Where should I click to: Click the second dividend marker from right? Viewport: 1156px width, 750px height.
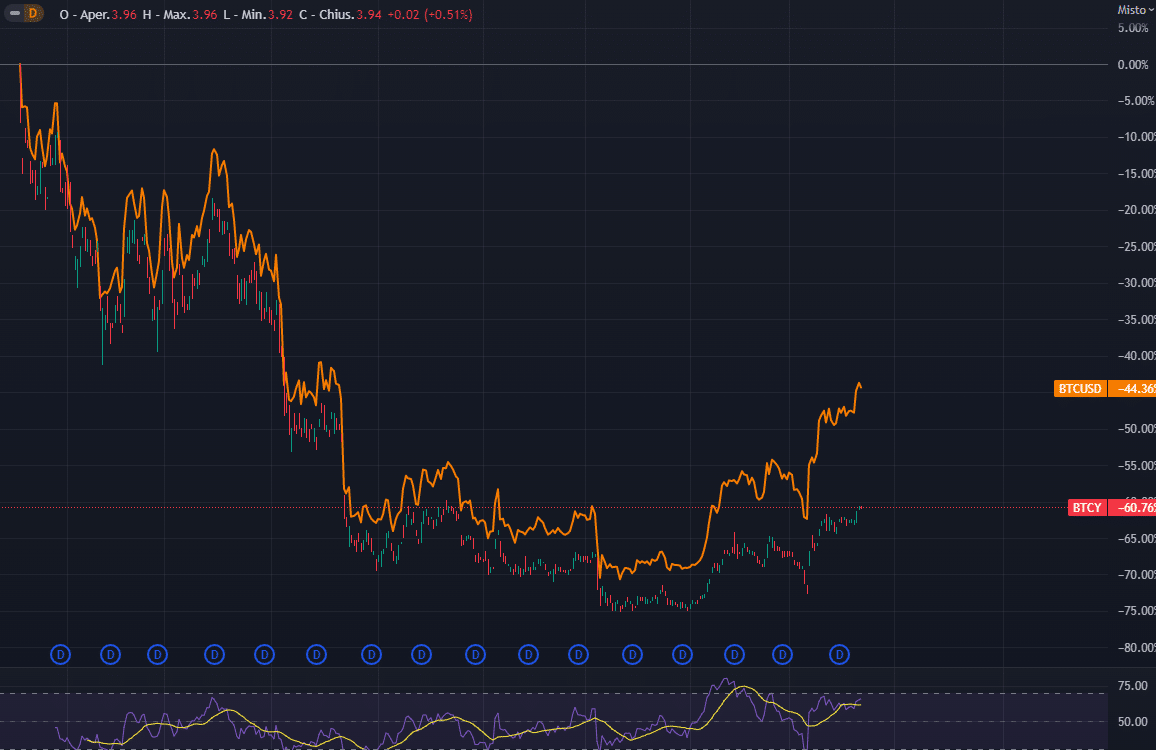[783, 655]
